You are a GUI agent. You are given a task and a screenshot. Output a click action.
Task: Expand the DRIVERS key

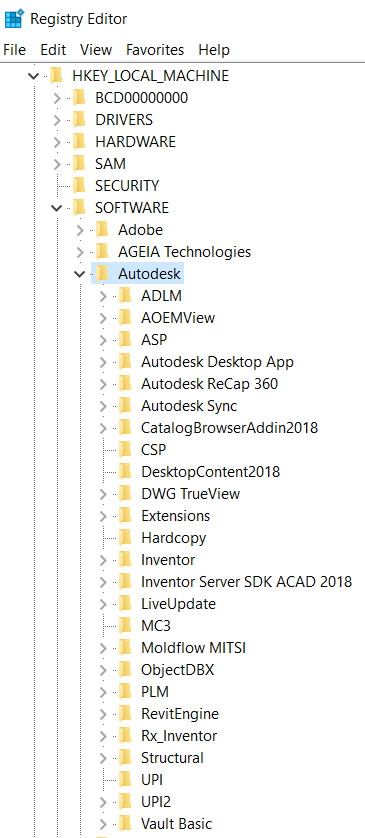pyautogui.click(x=57, y=120)
